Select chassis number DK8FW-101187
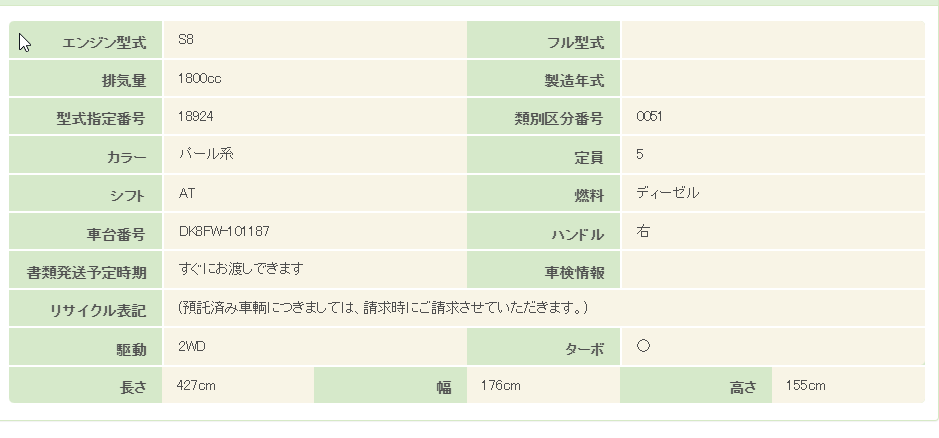 (224, 232)
